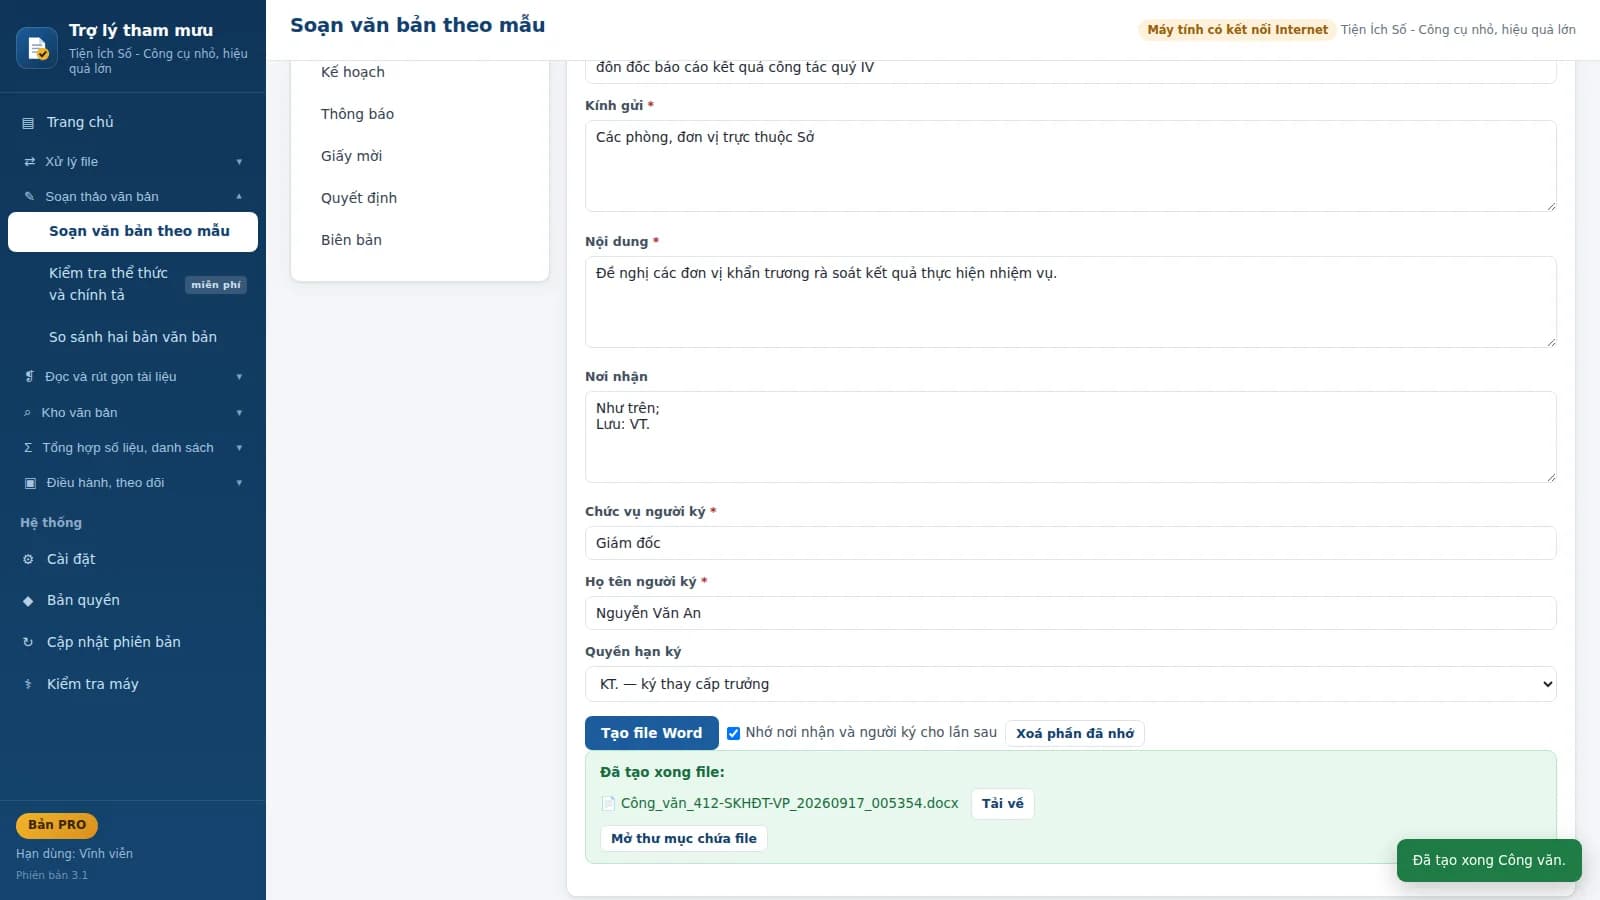Expand the Đọc và rút gọn tài liệu arrow
This screenshot has width=1600, height=900.
point(239,377)
